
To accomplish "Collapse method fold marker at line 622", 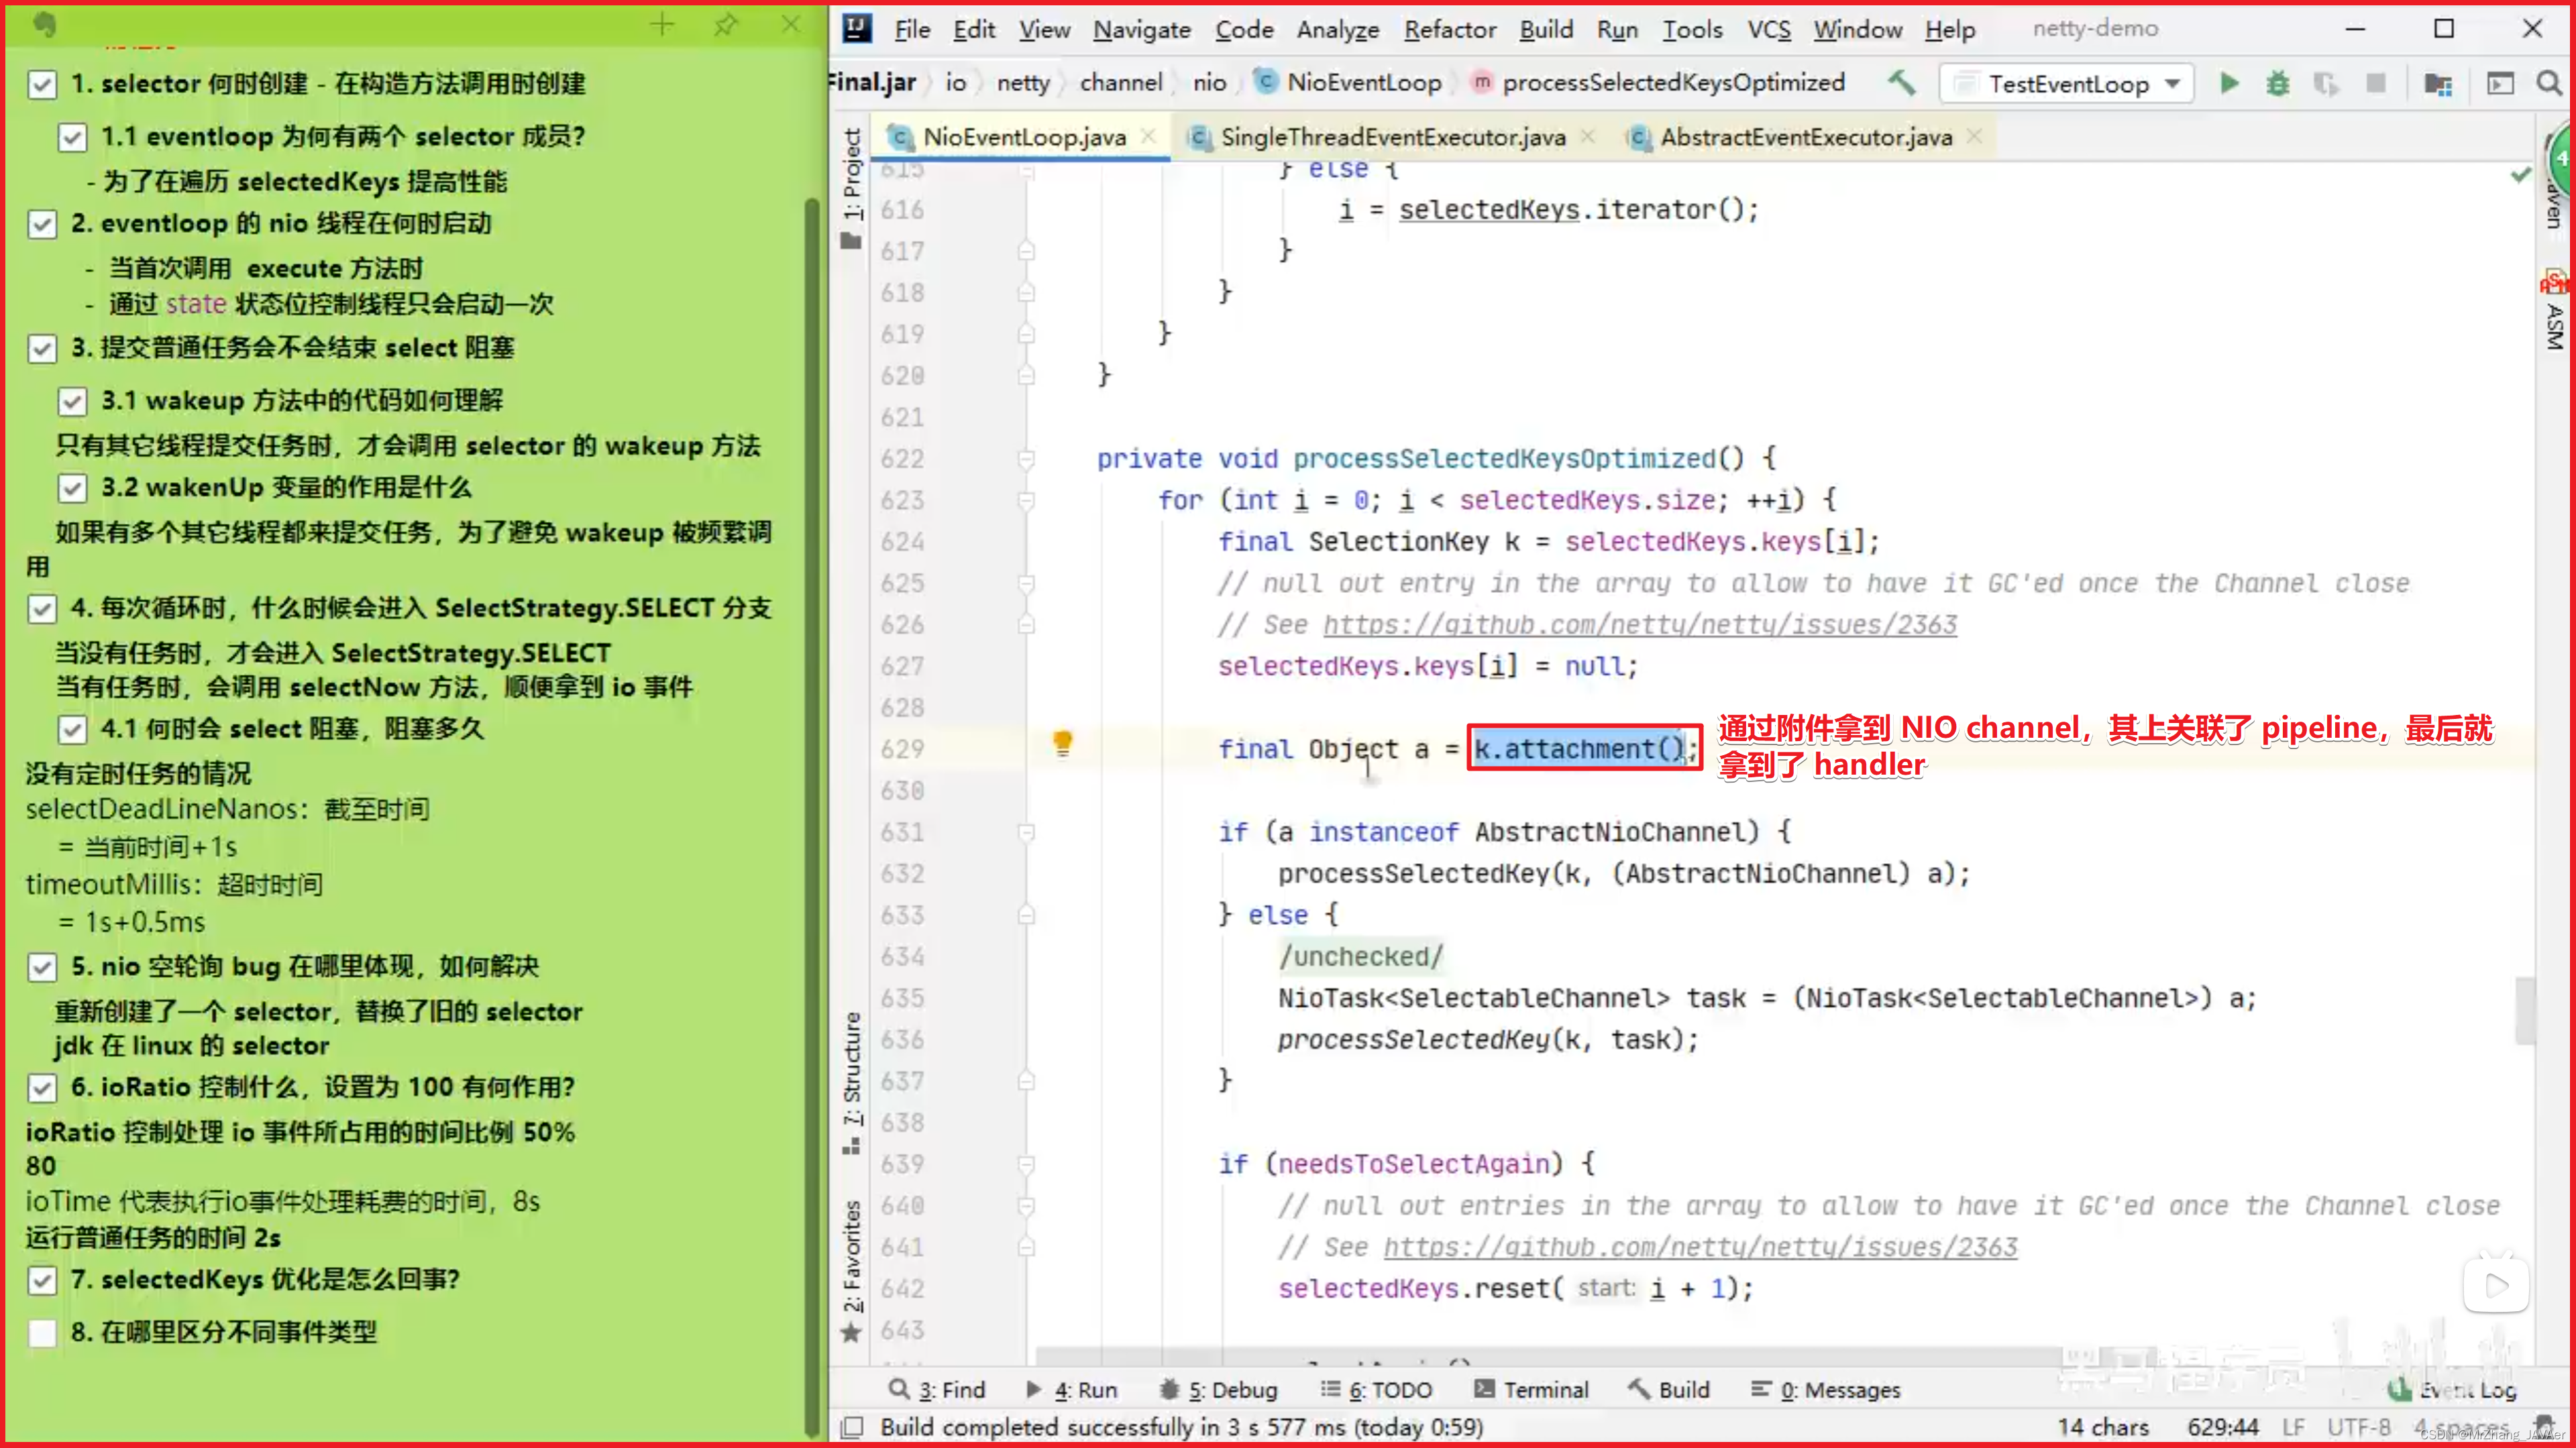I will (x=1026, y=459).
